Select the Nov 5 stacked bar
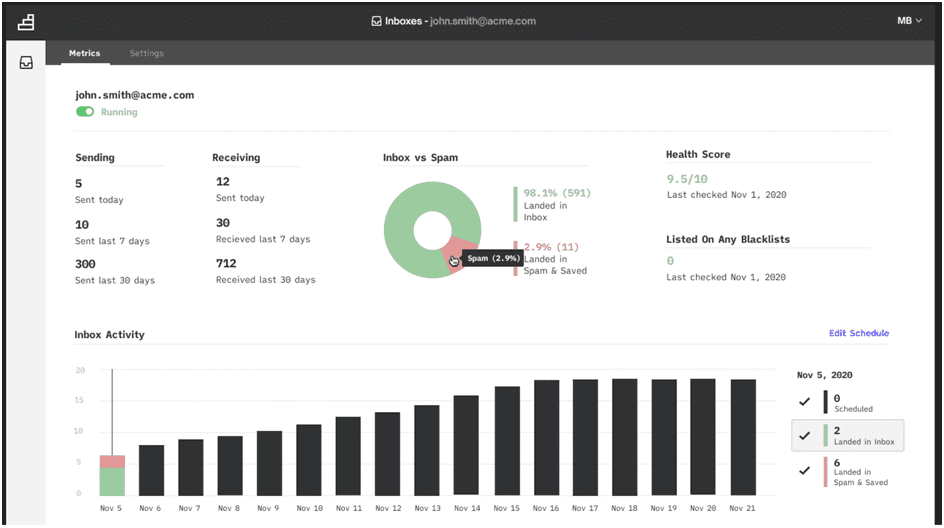The image size is (944, 528). 112,476
